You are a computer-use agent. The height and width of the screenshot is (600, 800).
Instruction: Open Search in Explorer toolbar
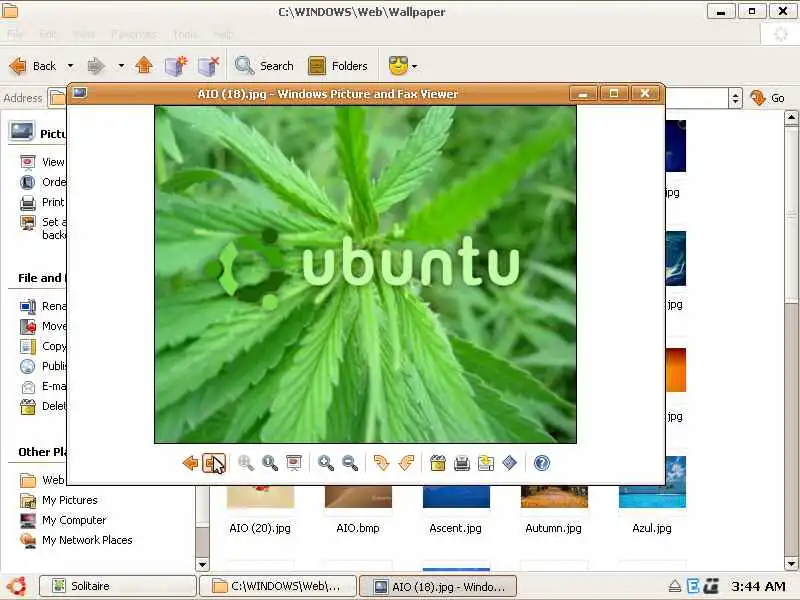pos(264,66)
